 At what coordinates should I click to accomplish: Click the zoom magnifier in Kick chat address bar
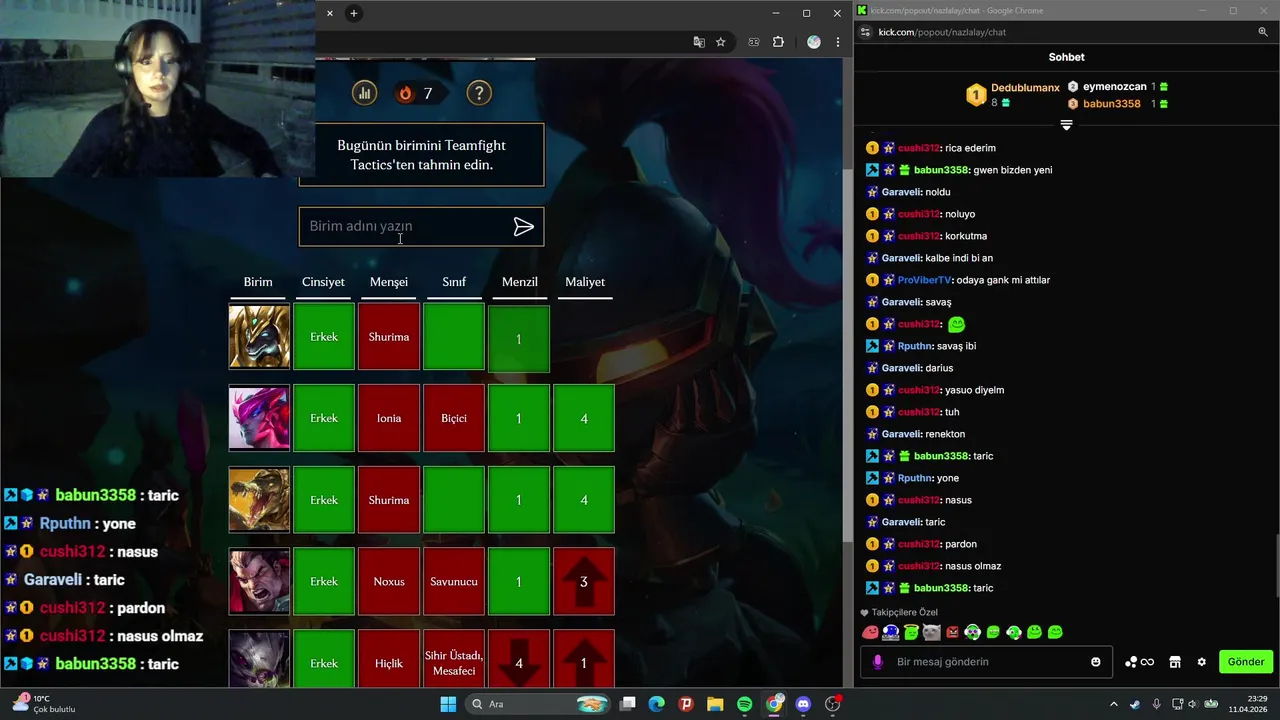[1263, 32]
